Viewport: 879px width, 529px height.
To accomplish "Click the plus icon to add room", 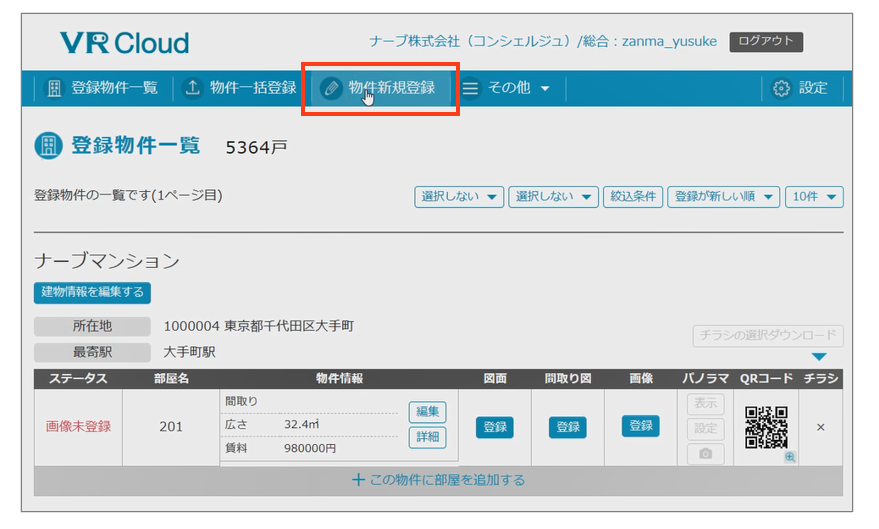I will [x=358, y=480].
